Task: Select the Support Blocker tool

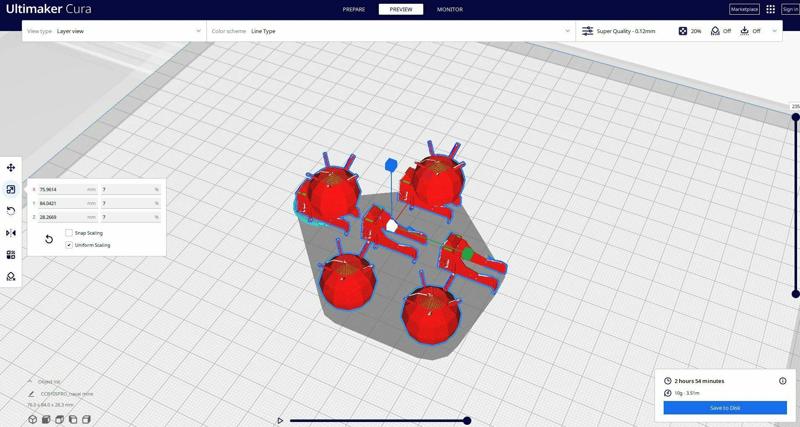Action: pos(11,276)
